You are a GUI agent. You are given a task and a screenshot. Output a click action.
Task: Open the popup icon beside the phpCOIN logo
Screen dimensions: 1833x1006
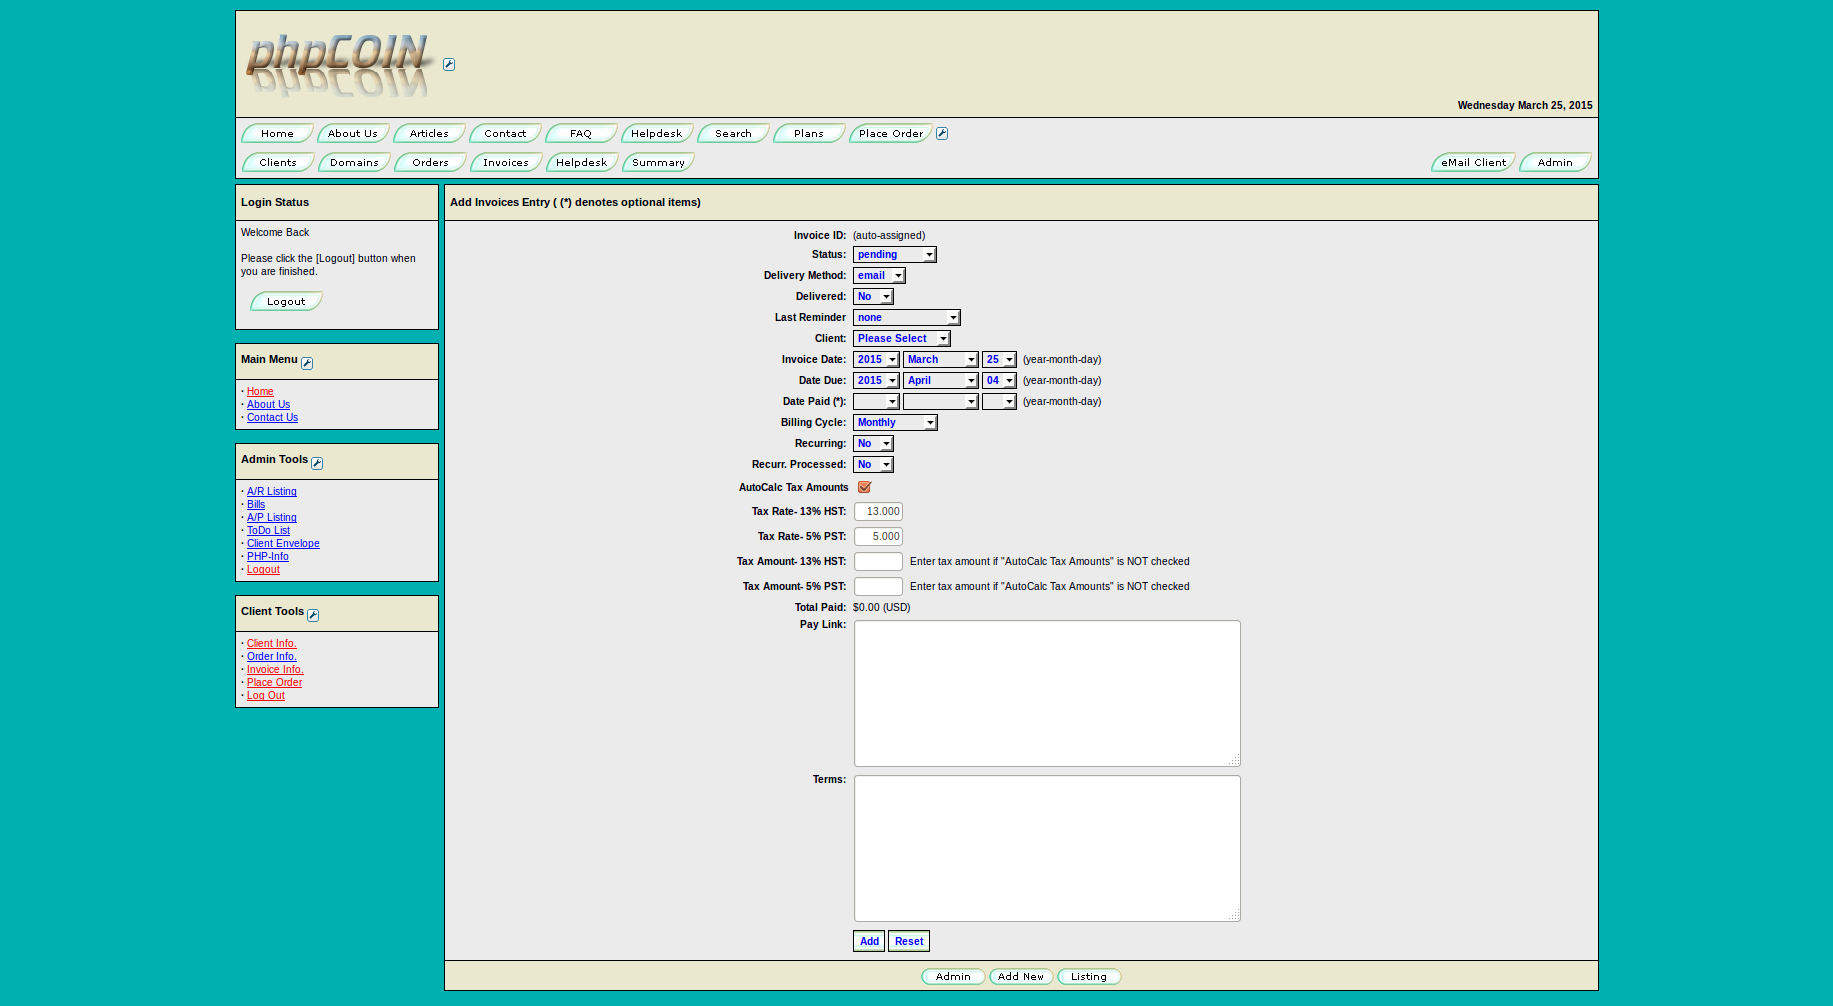pyautogui.click(x=449, y=63)
